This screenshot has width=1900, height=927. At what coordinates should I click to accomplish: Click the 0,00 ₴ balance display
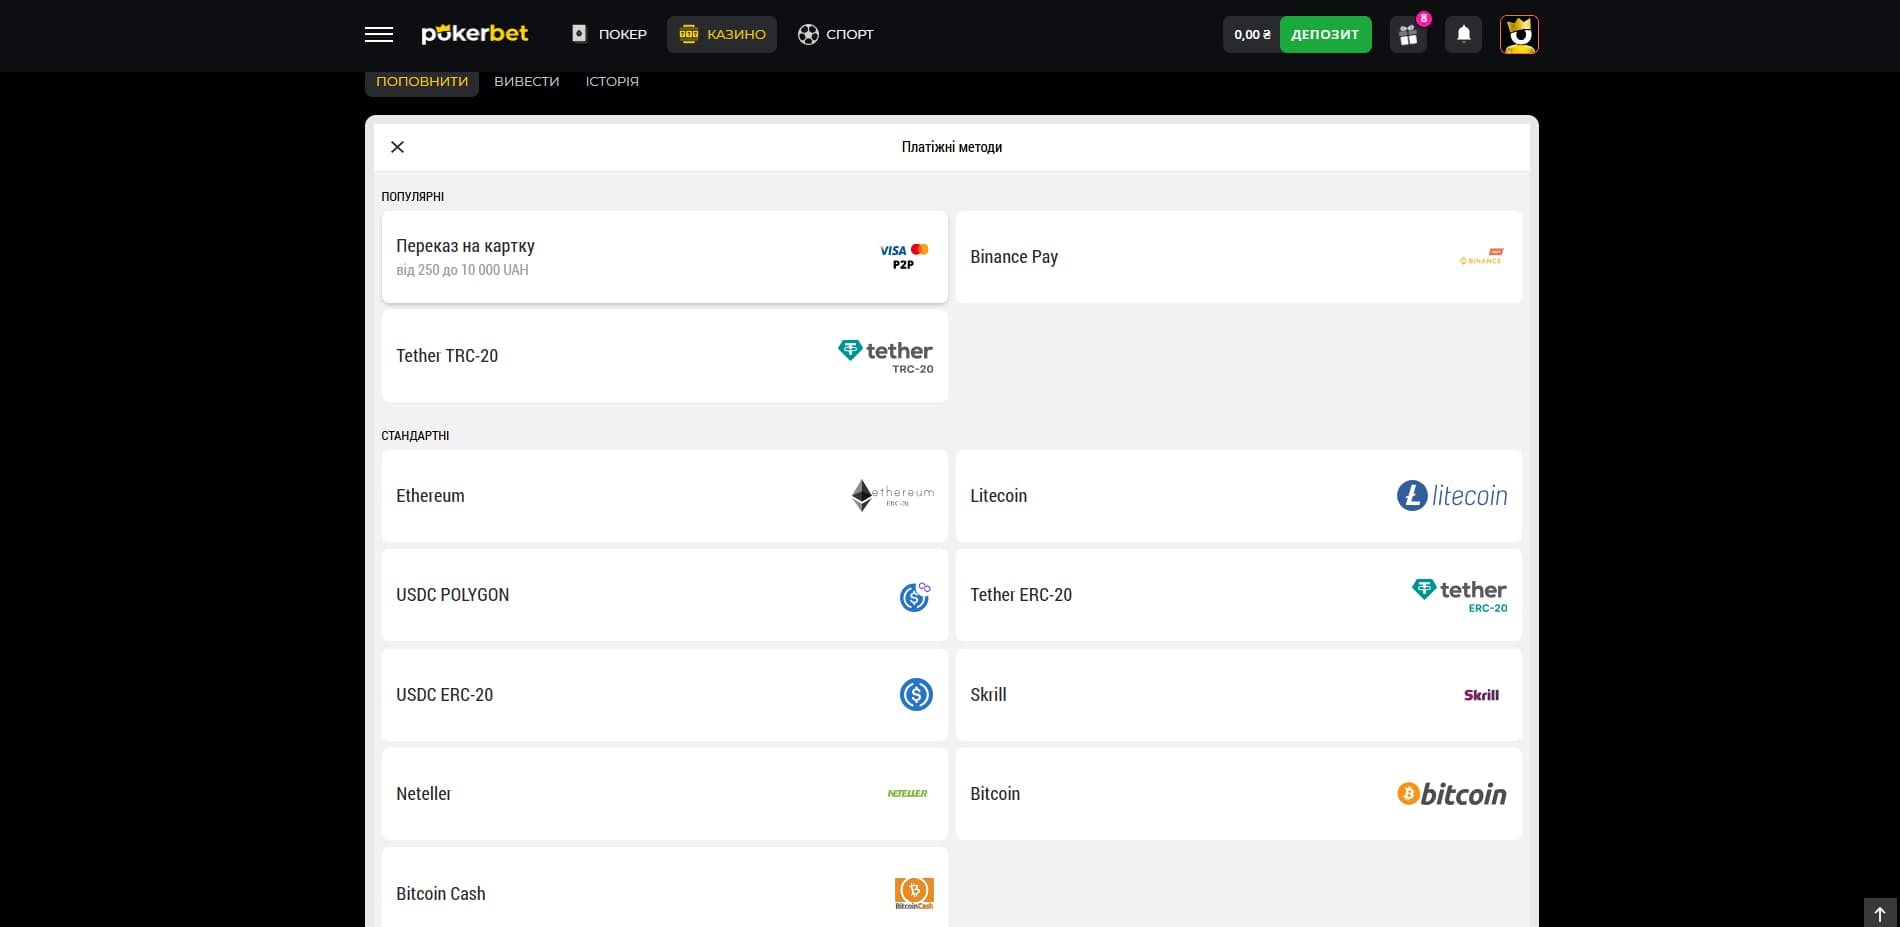pos(1252,34)
